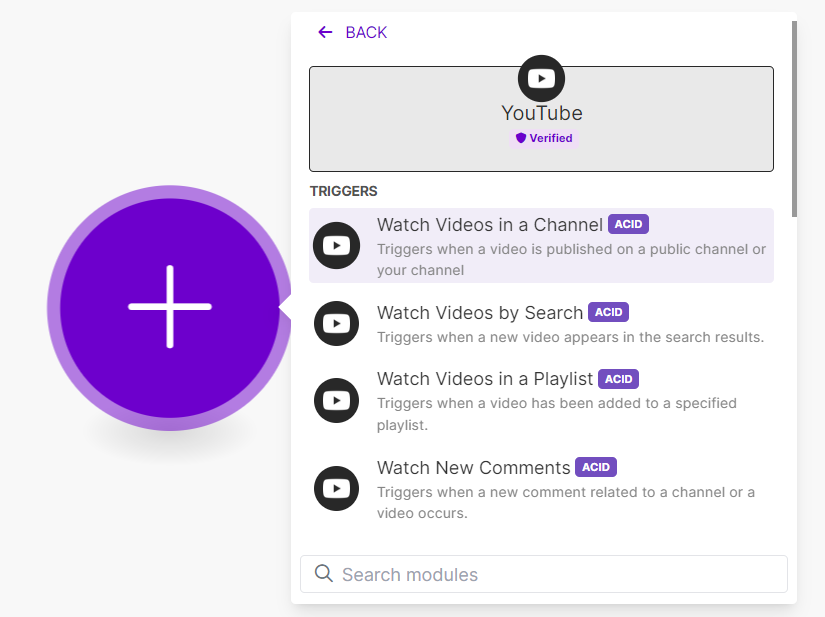Select Watch Videos in a Channel trigger
Screen dimensions: 825x617
541,246
